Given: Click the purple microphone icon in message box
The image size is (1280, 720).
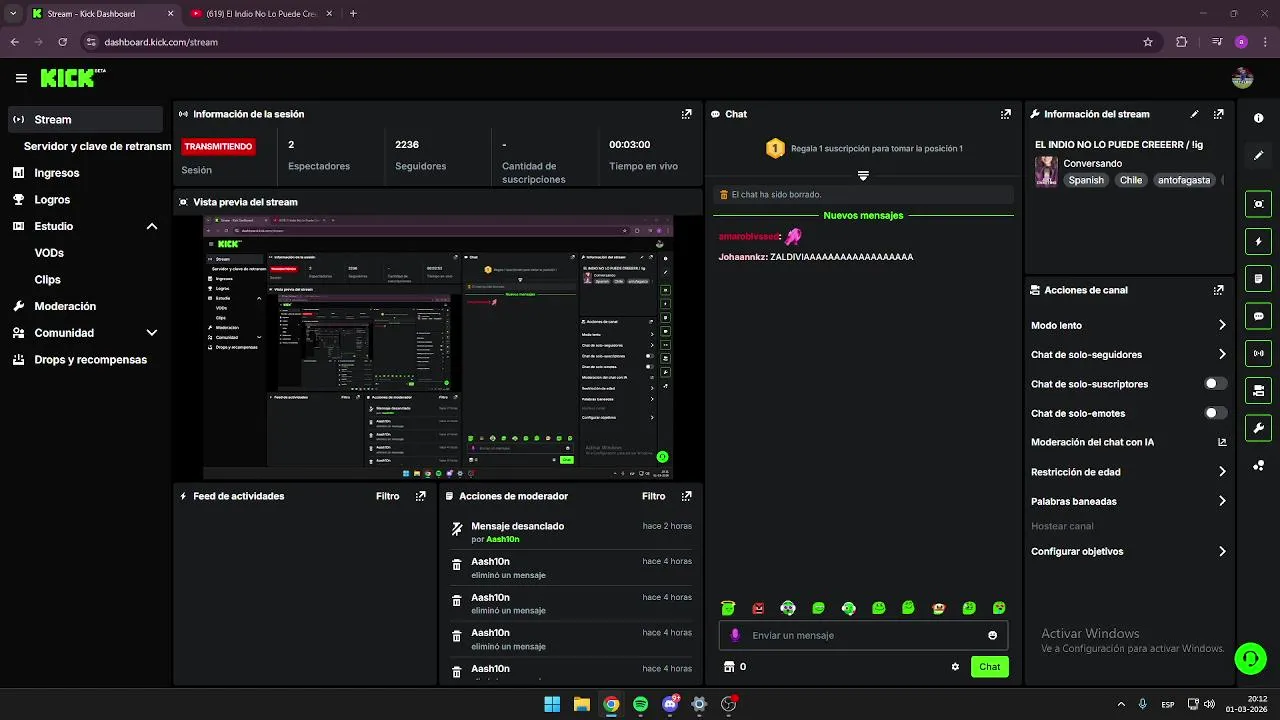Looking at the screenshot, I should pyautogui.click(x=735, y=635).
